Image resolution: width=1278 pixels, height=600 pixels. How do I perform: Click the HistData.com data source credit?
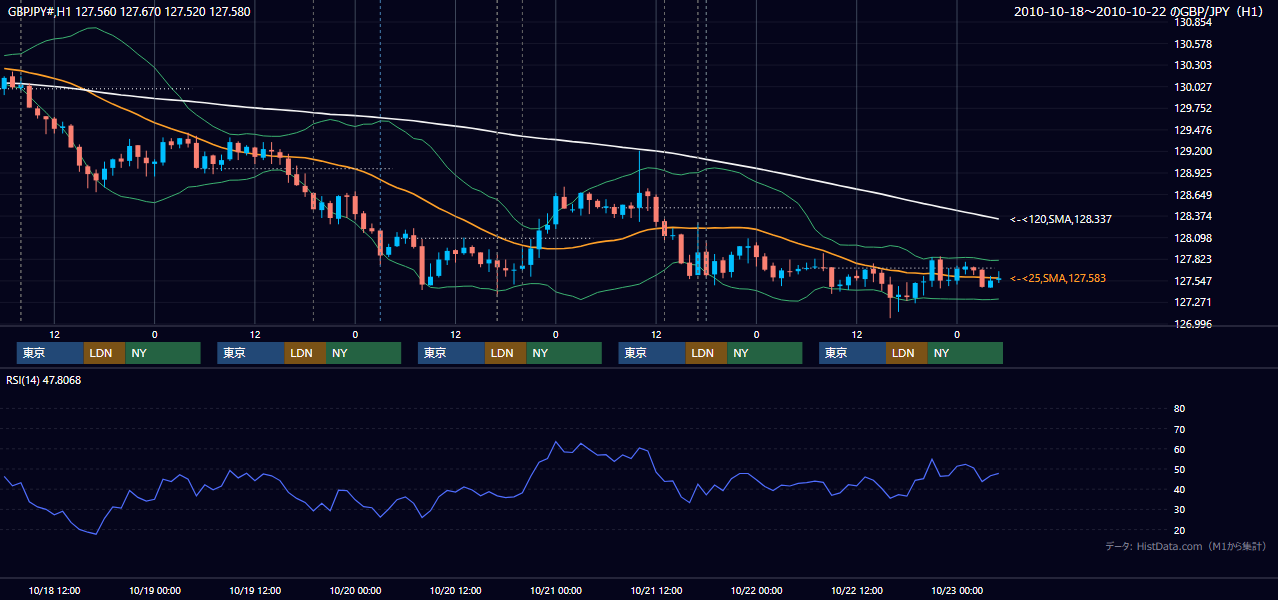tap(1186, 546)
